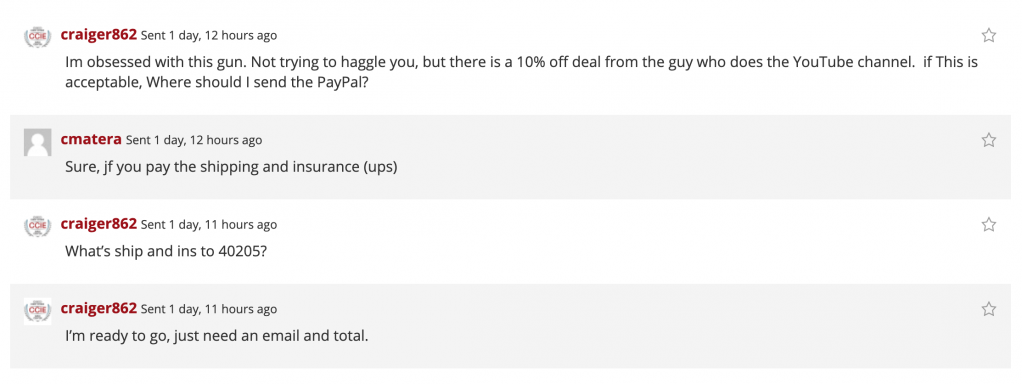
Task: Open craiger862 link above 'I'm ready to go'
Action: click(x=98, y=308)
